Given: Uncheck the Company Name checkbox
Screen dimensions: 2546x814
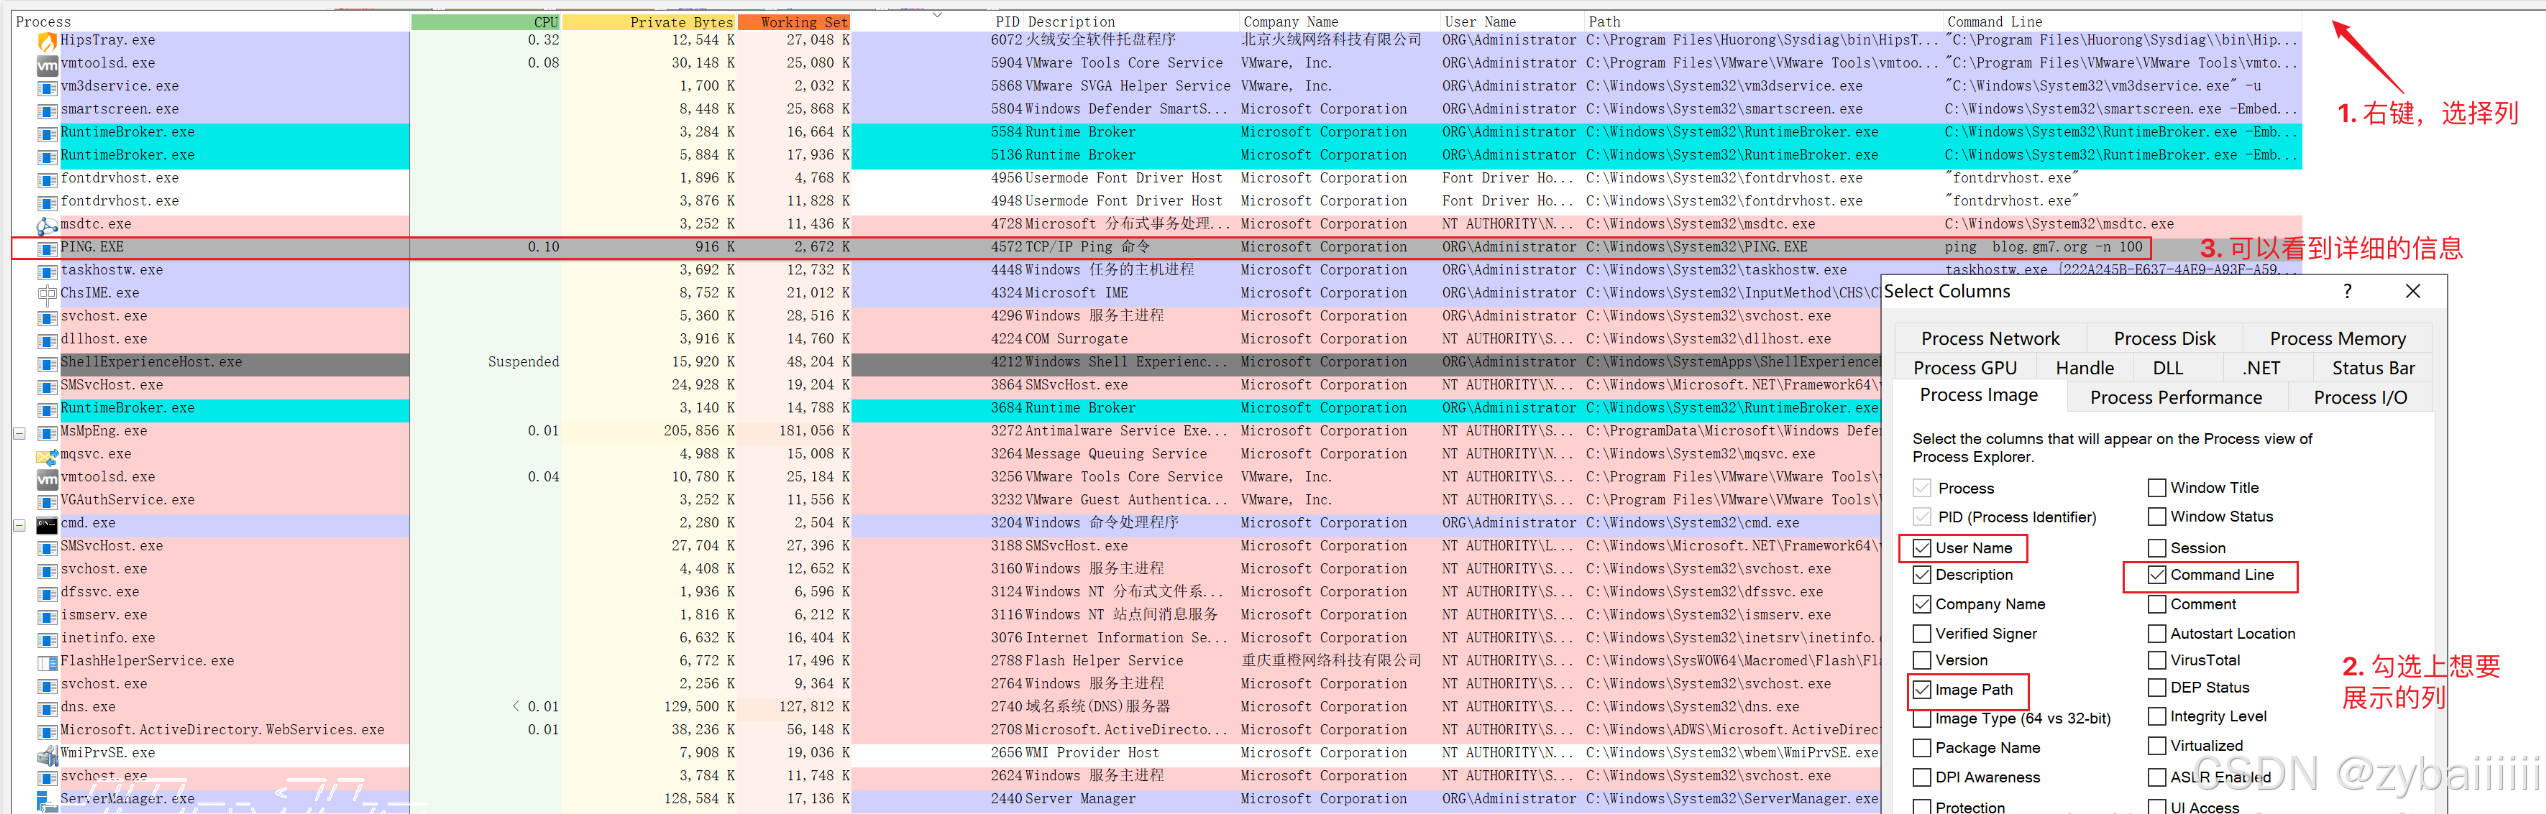Looking at the screenshot, I should [1922, 604].
